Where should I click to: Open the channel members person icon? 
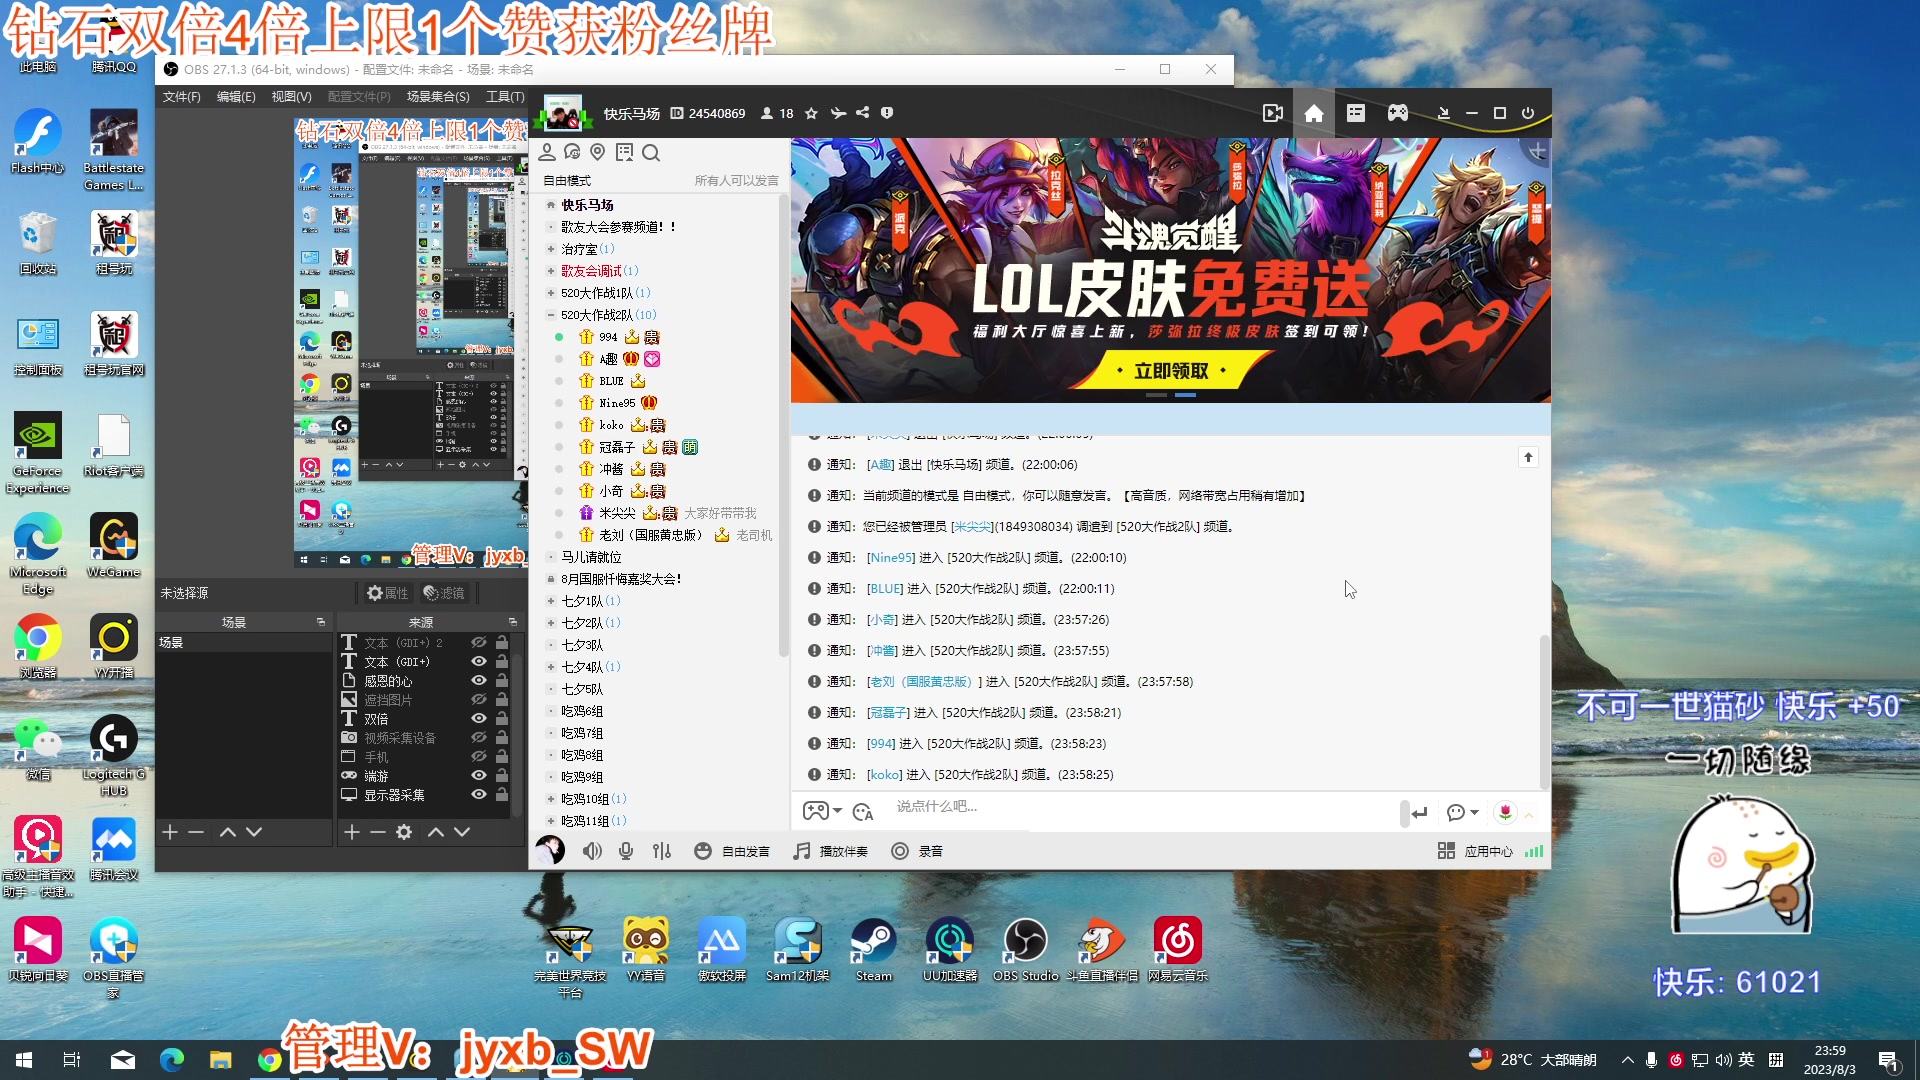[547, 152]
